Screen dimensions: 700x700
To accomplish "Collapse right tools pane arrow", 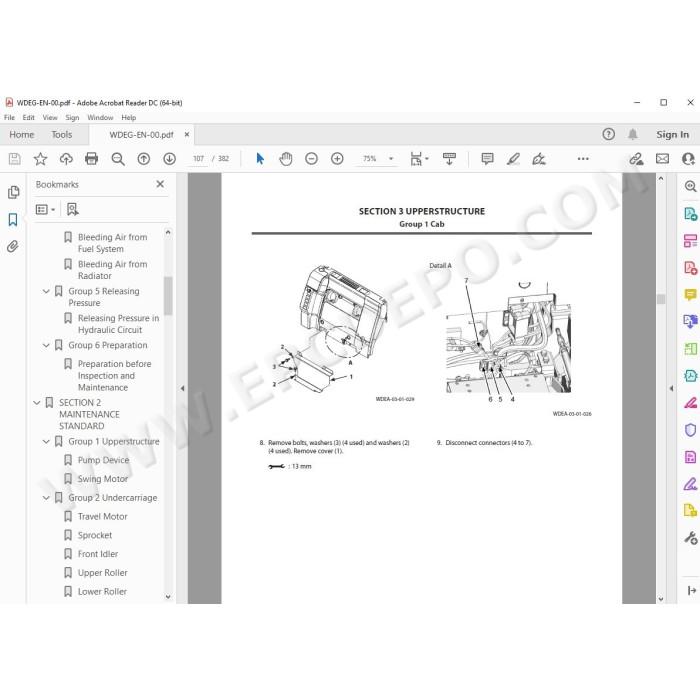I will pos(671,388).
